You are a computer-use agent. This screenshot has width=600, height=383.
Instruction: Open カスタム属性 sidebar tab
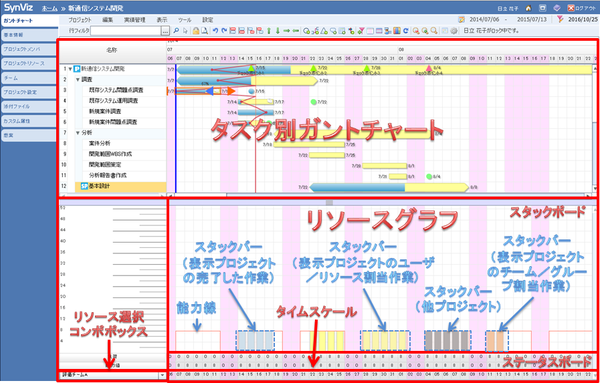coord(29,121)
